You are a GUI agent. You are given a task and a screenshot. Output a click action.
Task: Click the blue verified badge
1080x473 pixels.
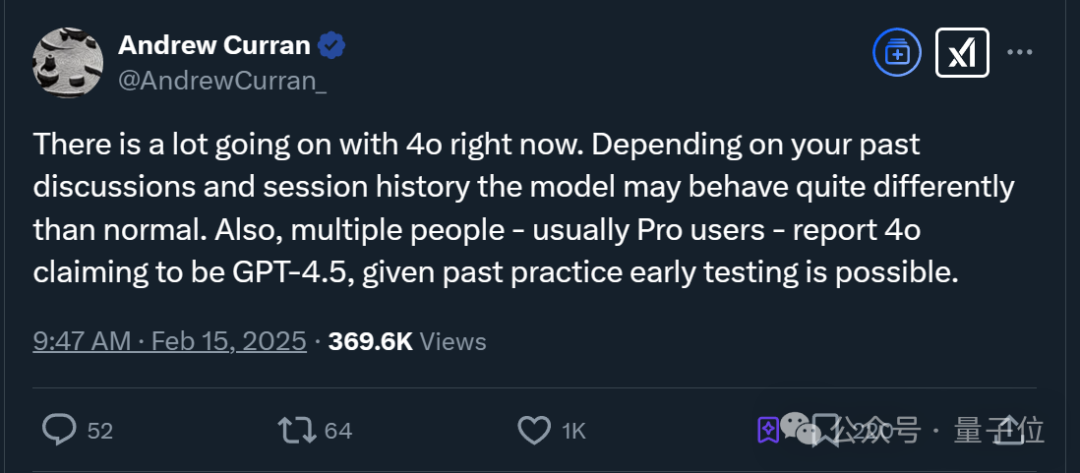point(332,45)
